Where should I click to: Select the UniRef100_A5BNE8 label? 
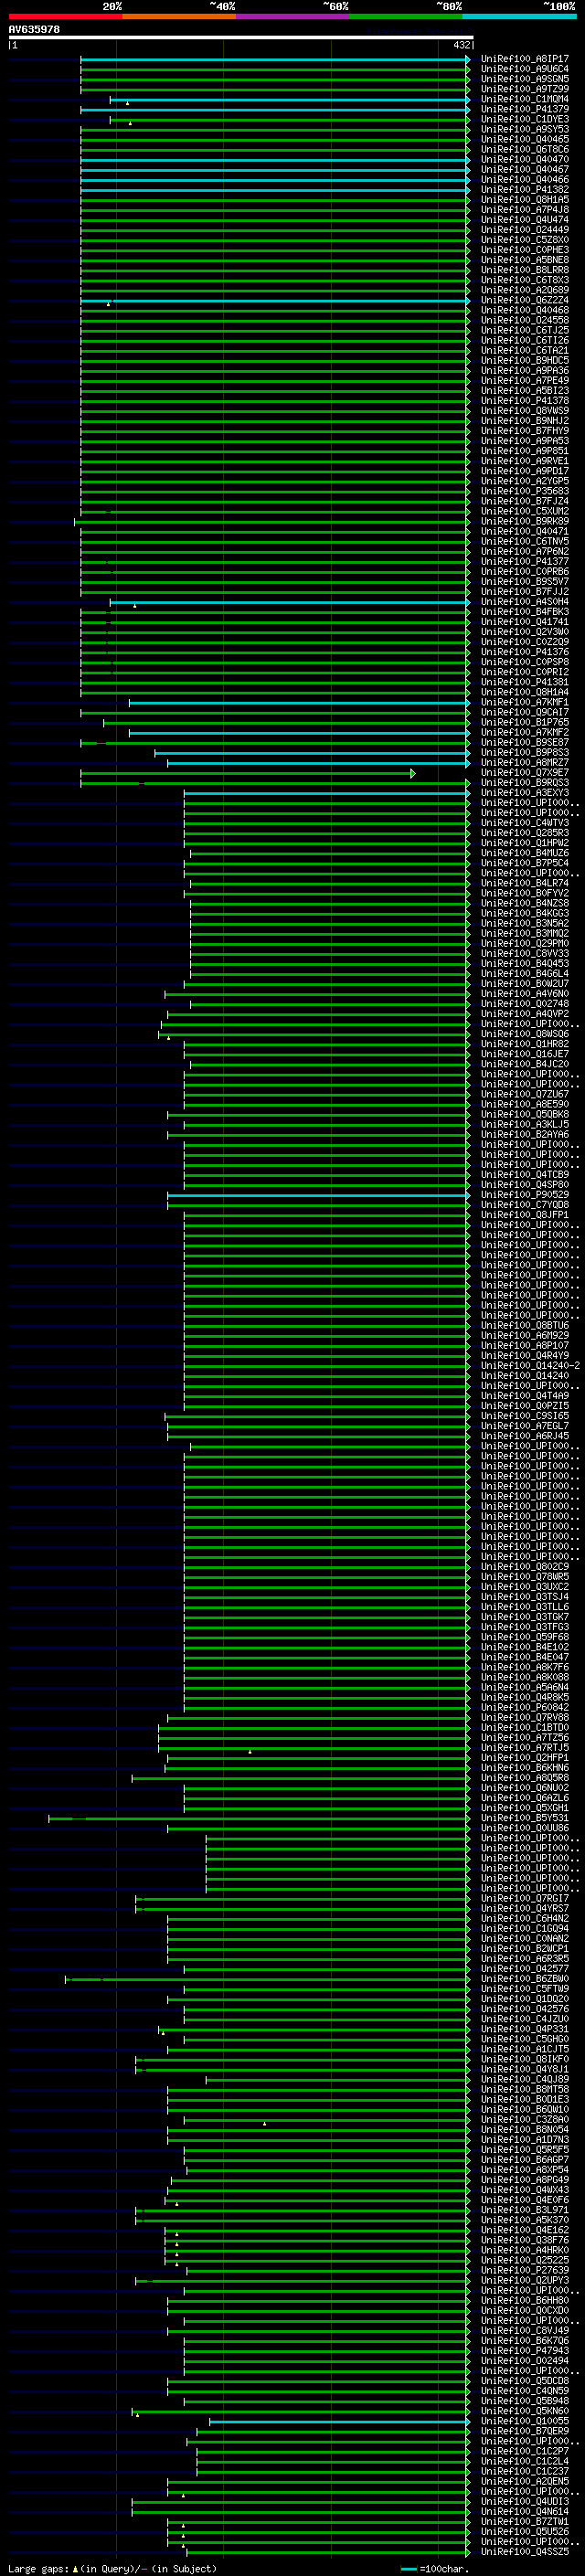click(524, 260)
